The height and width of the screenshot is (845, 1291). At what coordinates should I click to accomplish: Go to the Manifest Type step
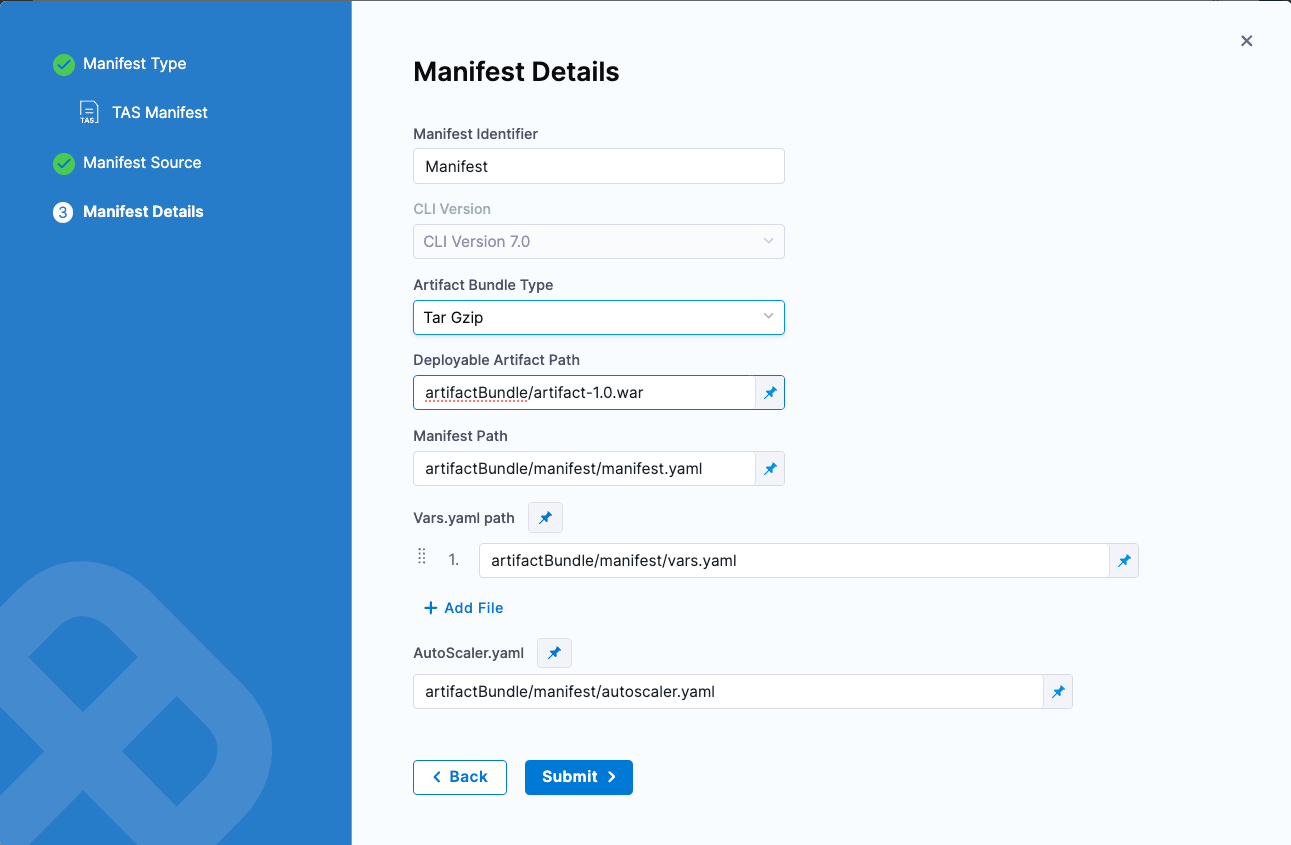(x=134, y=64)
